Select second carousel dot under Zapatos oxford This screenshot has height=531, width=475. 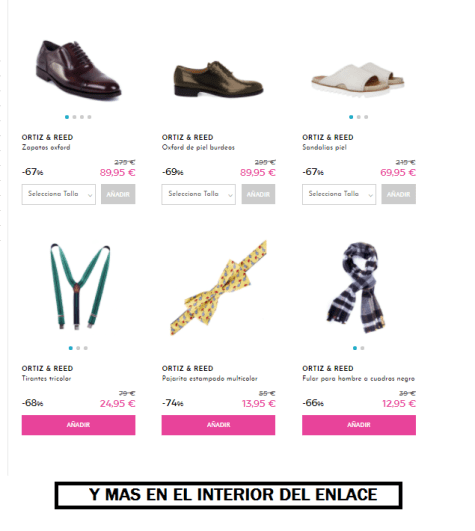[74, 117]
